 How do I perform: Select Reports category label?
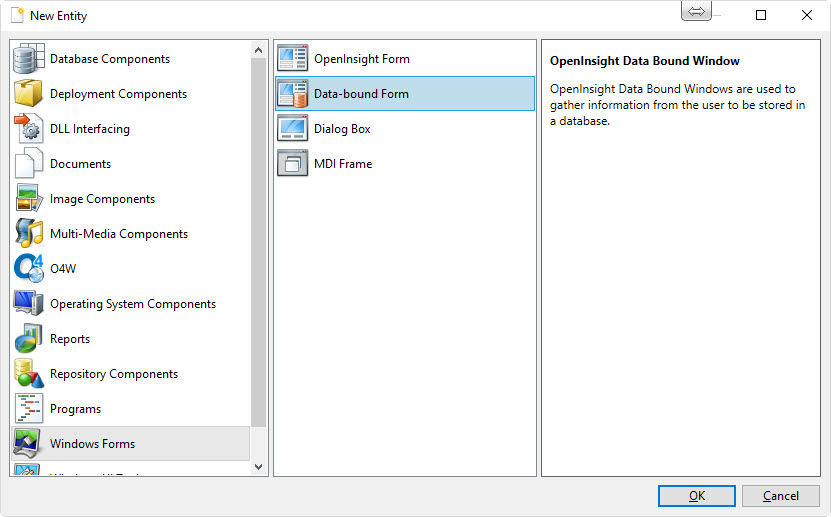click(x=70, y=339)
